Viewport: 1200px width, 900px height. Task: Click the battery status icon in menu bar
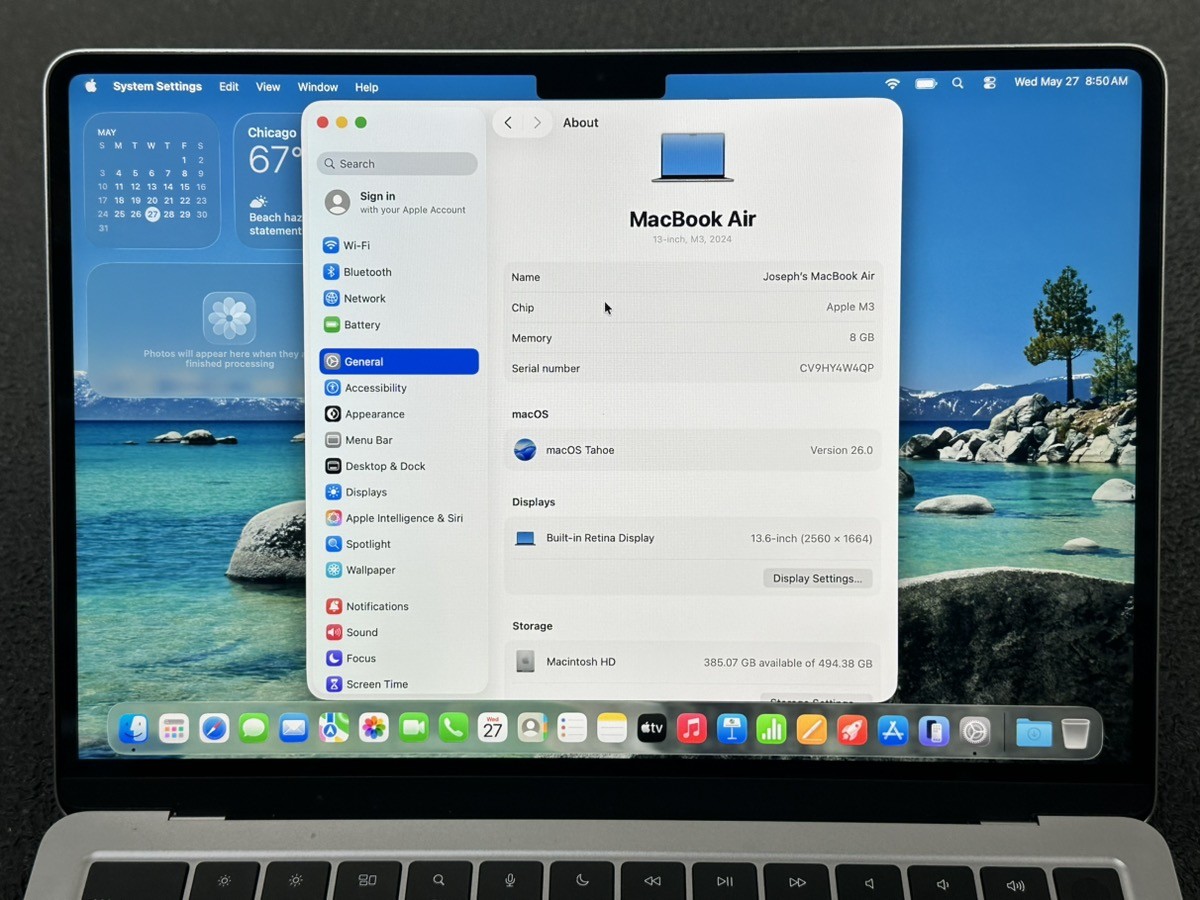click(x=926, y=83)
